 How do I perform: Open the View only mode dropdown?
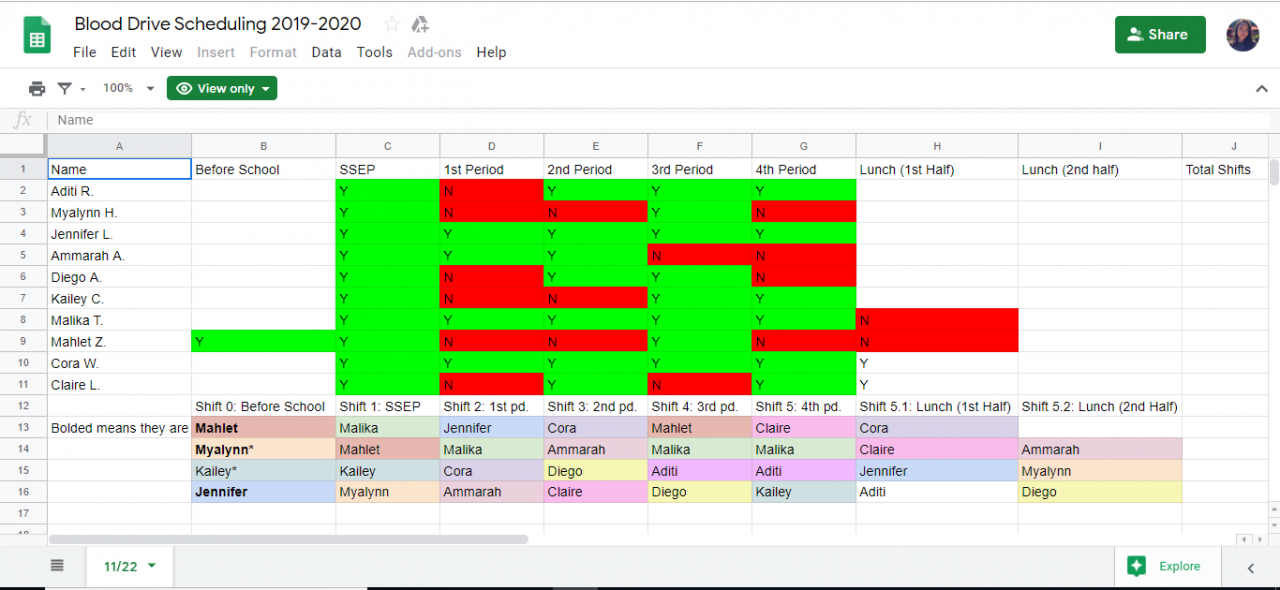pos(222,88)
